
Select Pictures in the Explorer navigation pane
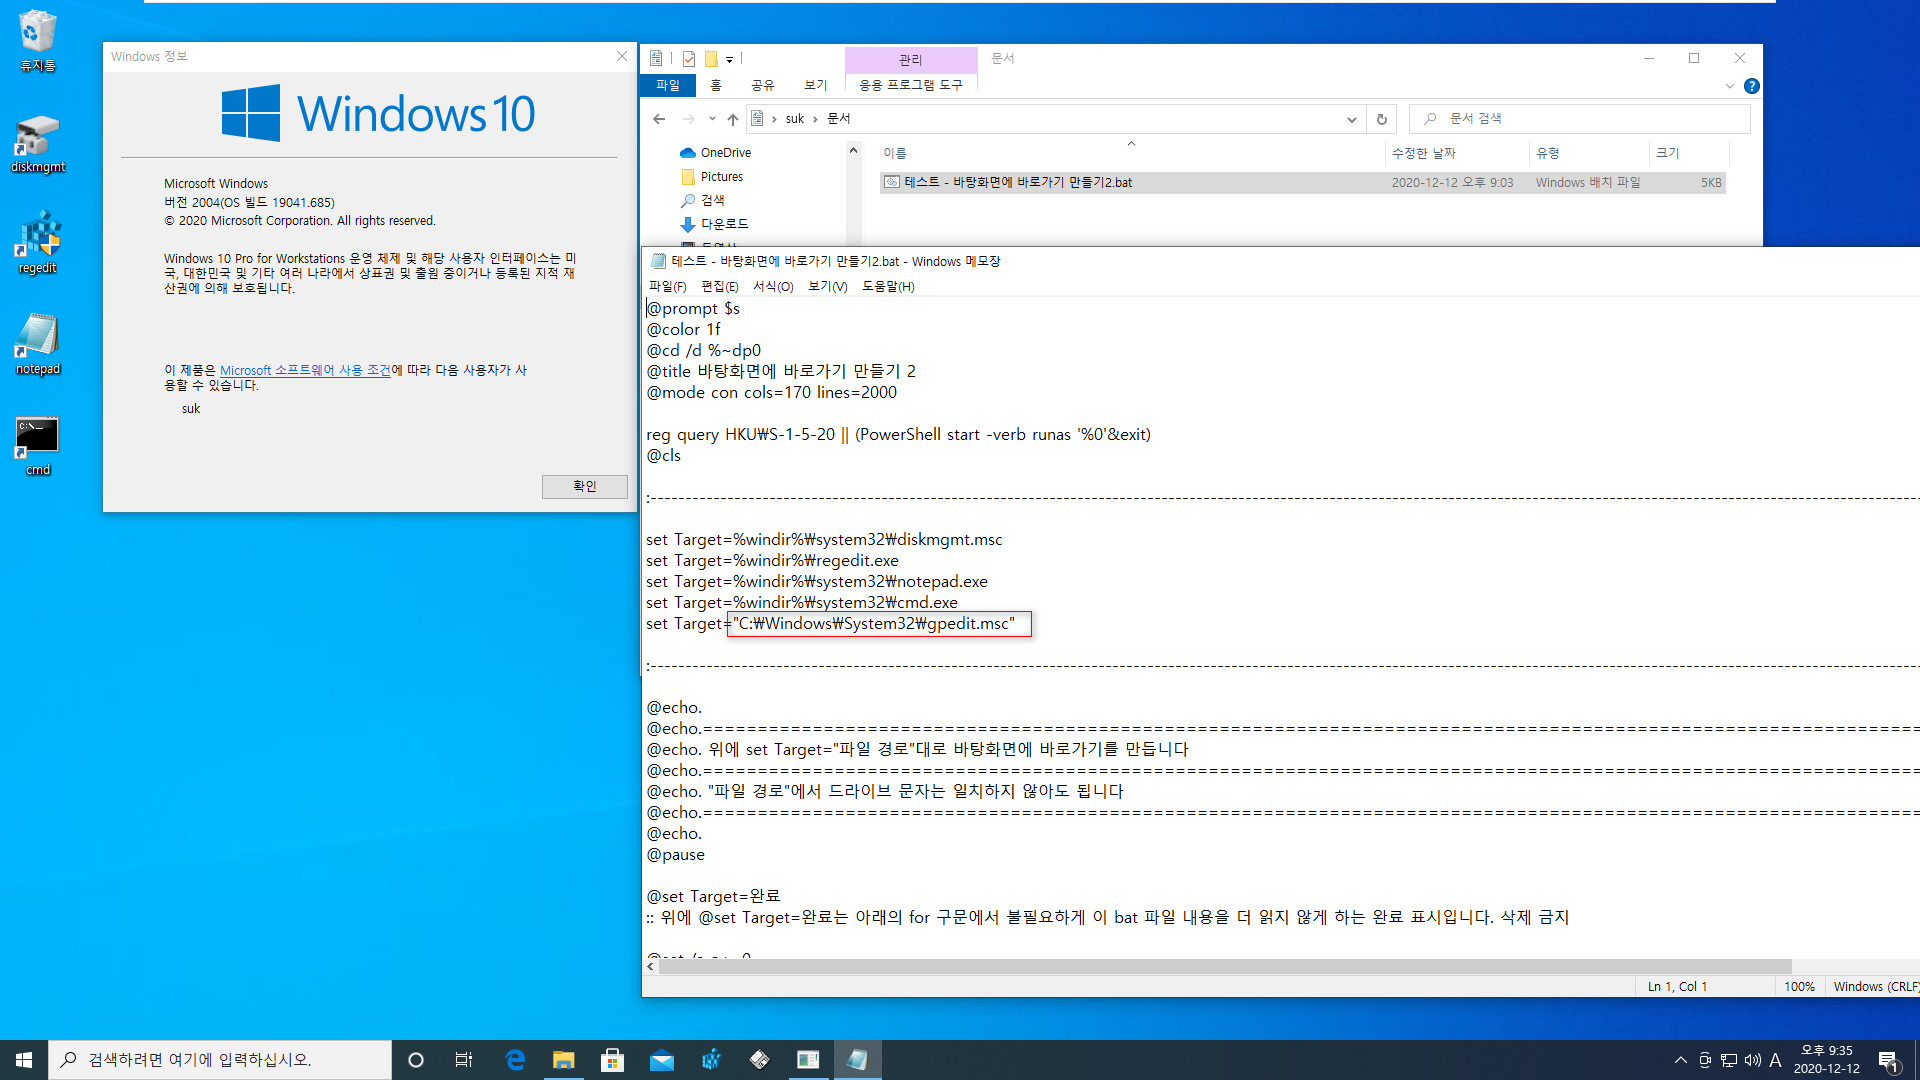coord(712,177)
